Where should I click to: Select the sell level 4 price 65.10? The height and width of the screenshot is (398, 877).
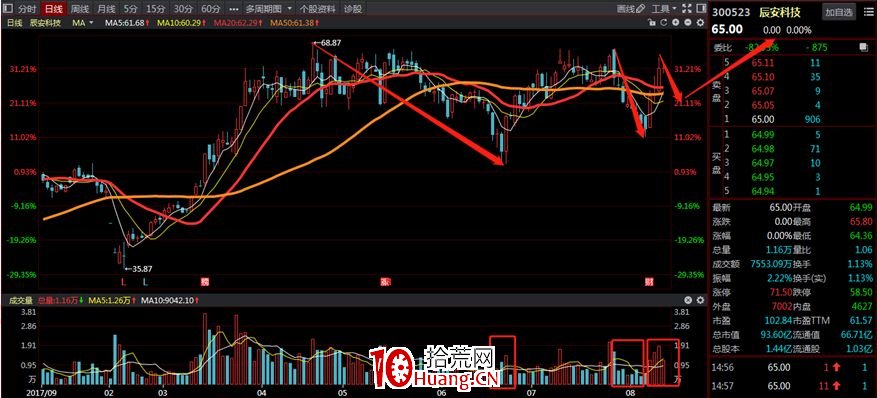[763, 77]
